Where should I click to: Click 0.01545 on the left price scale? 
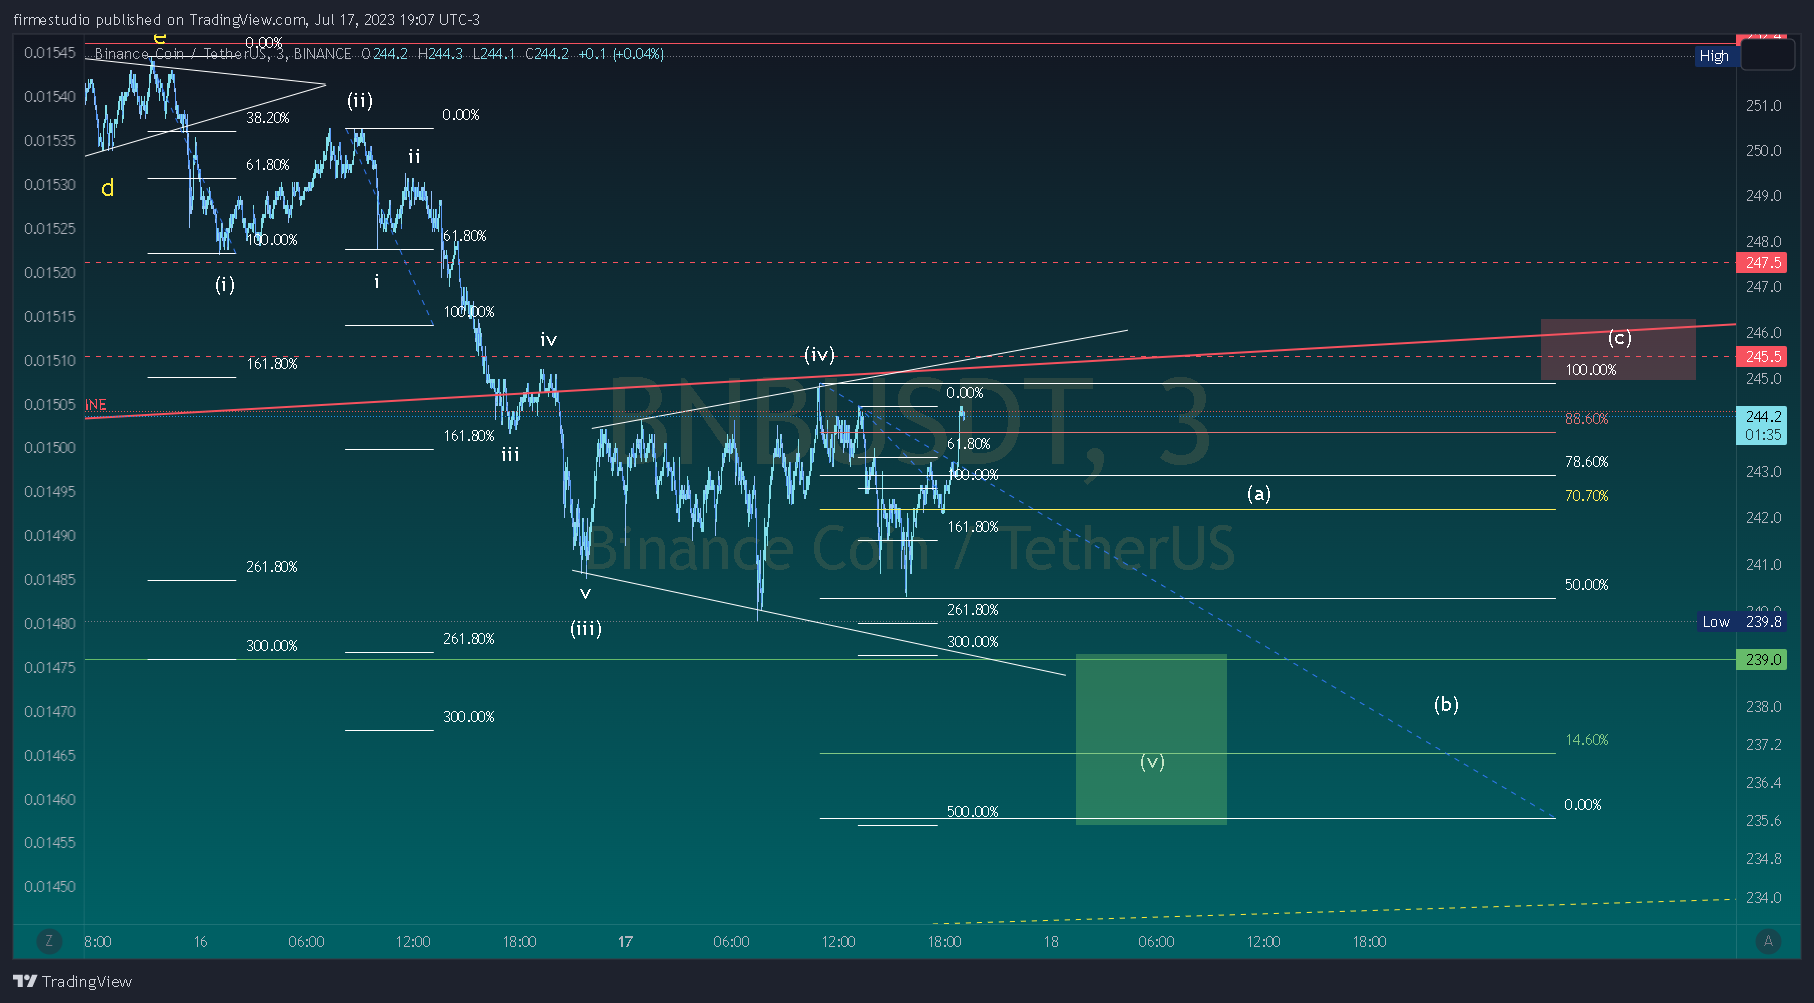[x=50, y=53]
